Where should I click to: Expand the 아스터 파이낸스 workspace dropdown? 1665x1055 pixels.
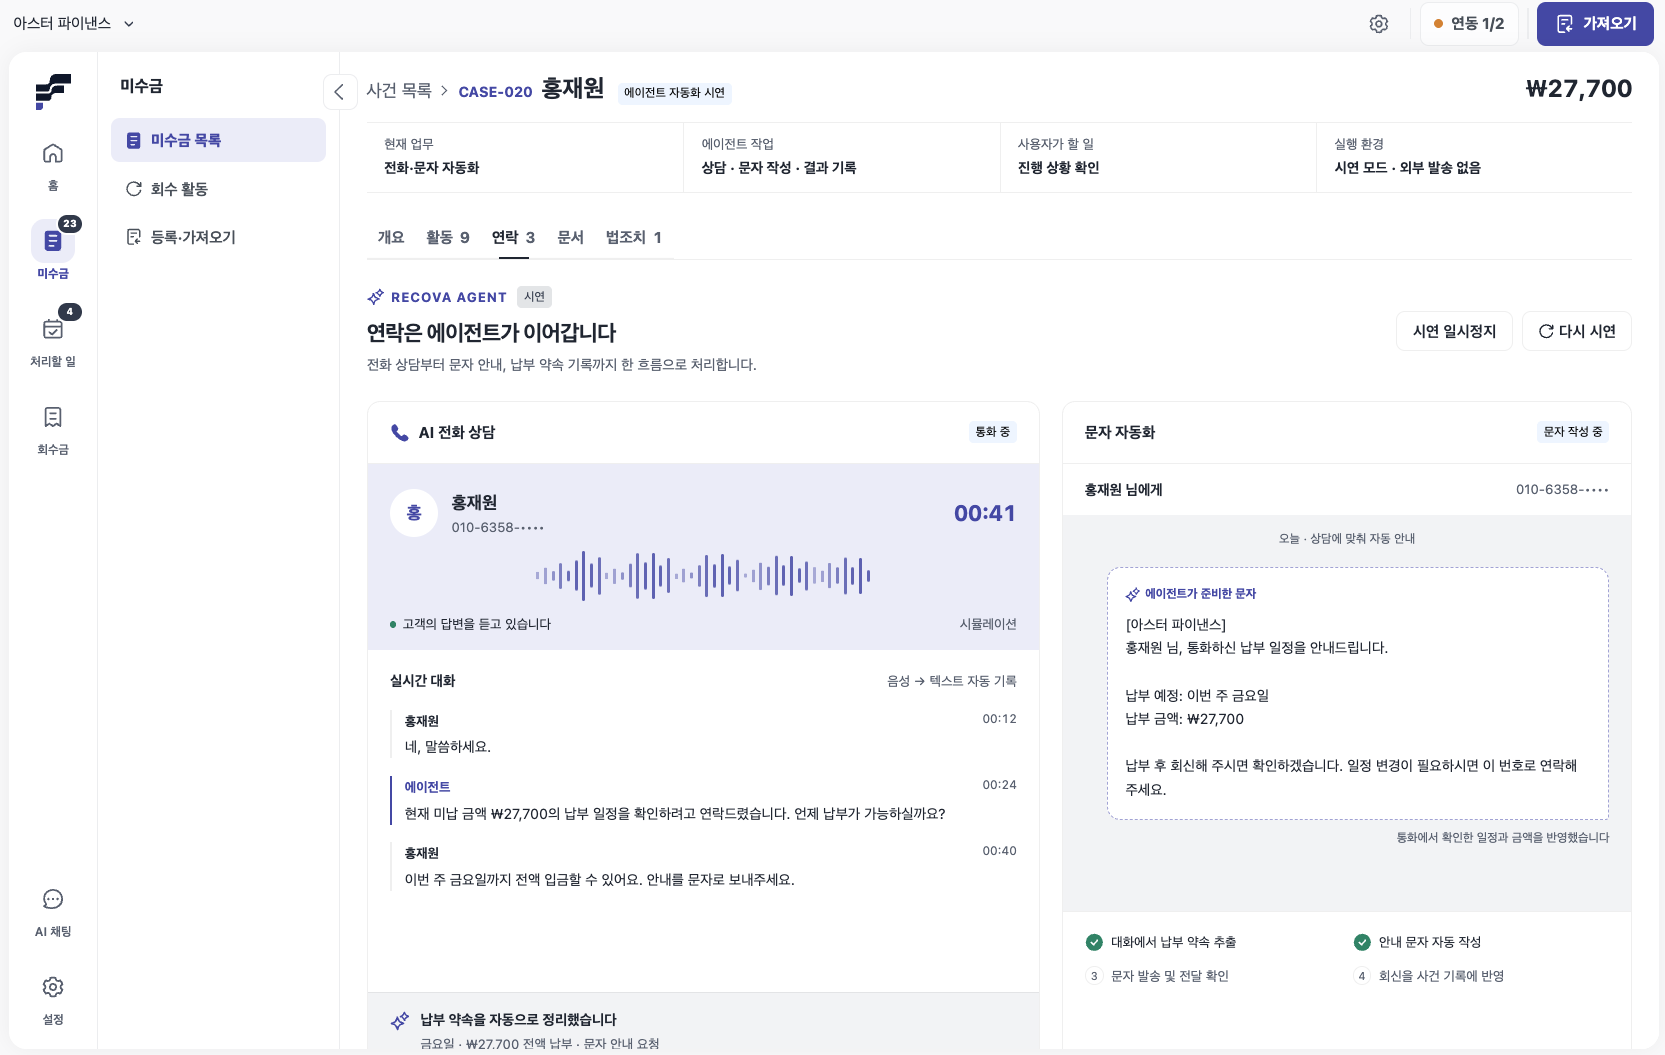coord(73,23)
